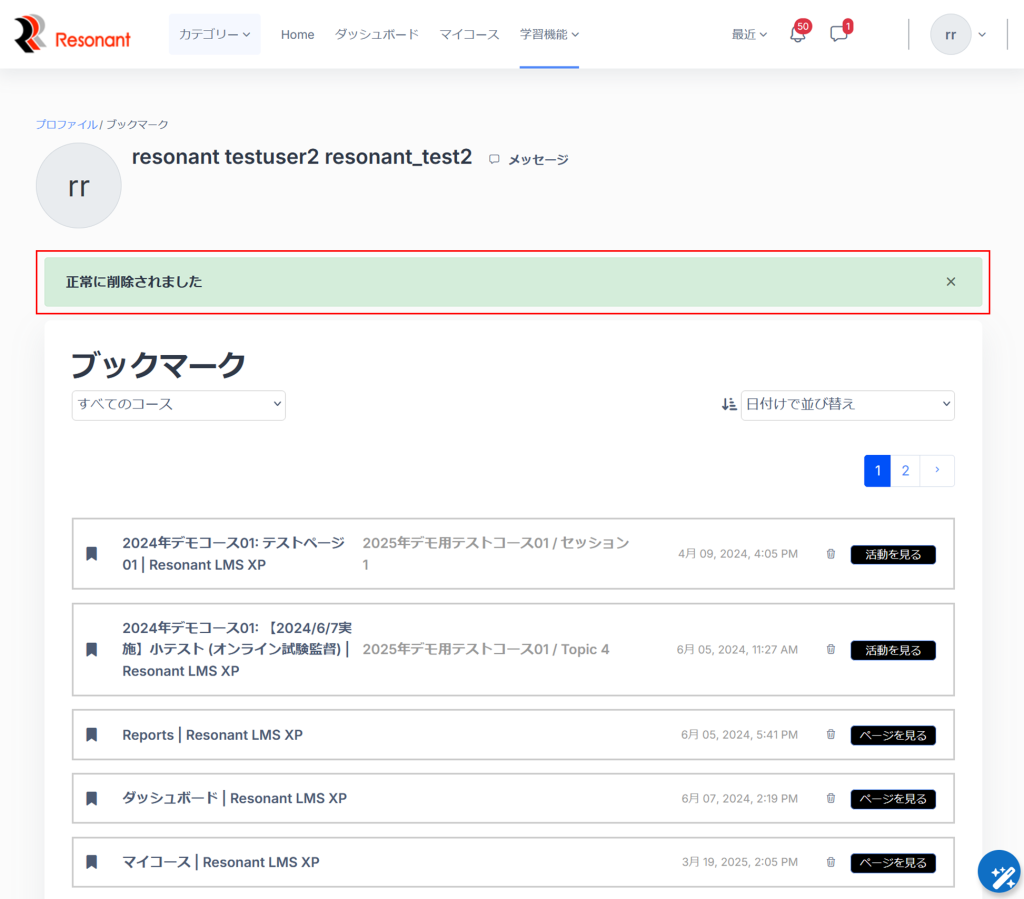Go to page 2 of bookmarks
The height and width of the screenshot is (899, 1024).
[905, 471]
